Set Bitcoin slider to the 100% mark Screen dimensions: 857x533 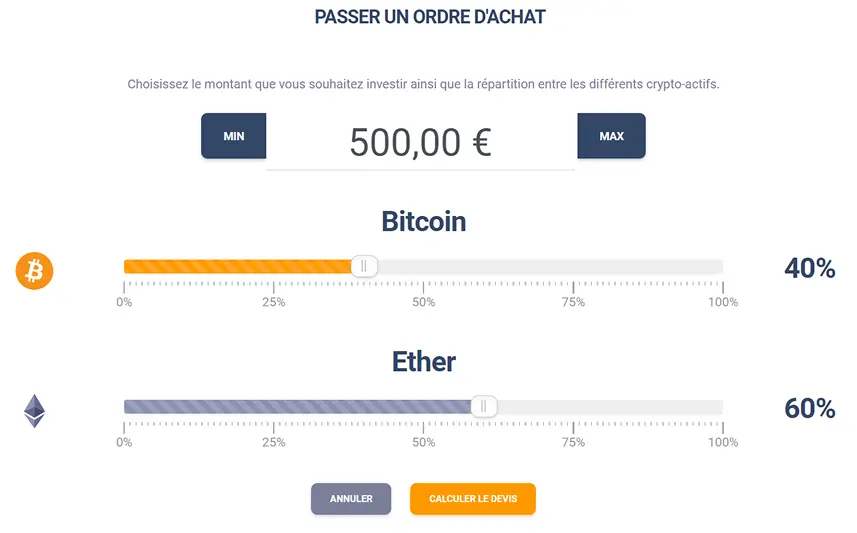pyautogui.click(x=721, y=267)
